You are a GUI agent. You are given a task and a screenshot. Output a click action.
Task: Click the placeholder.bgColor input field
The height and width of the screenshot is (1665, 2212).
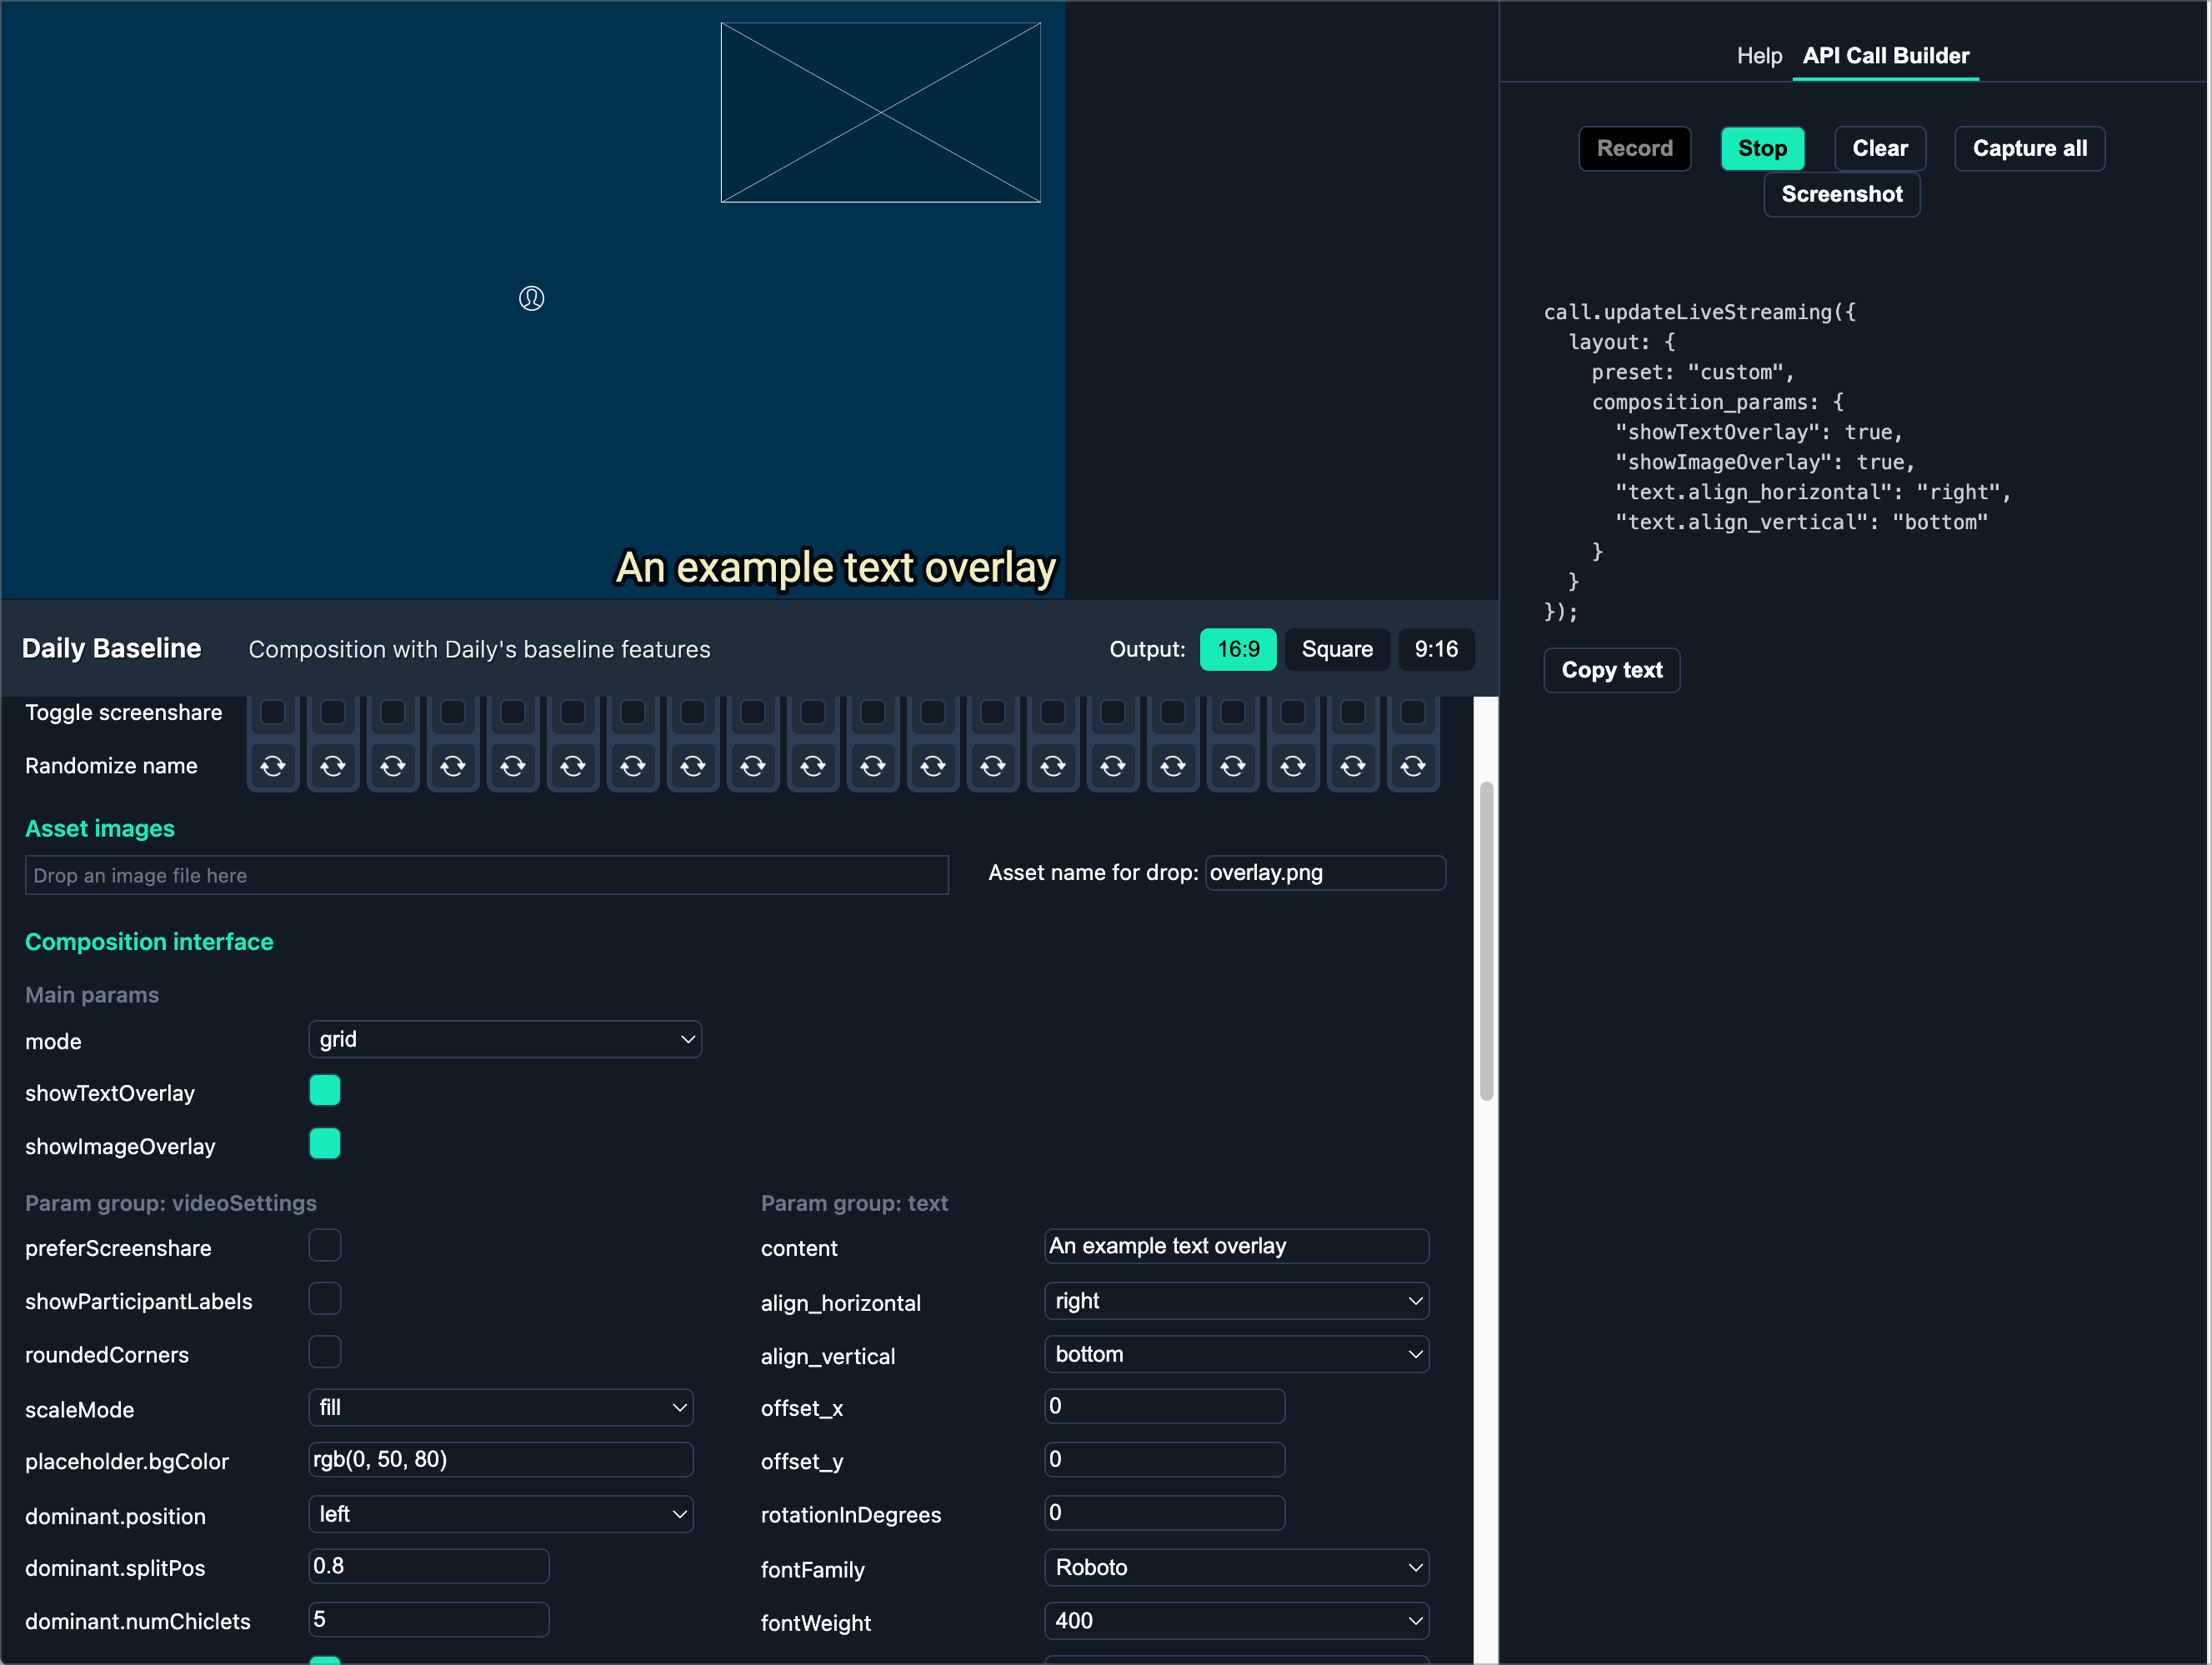pyautogui.click(x=500, y=1459)
